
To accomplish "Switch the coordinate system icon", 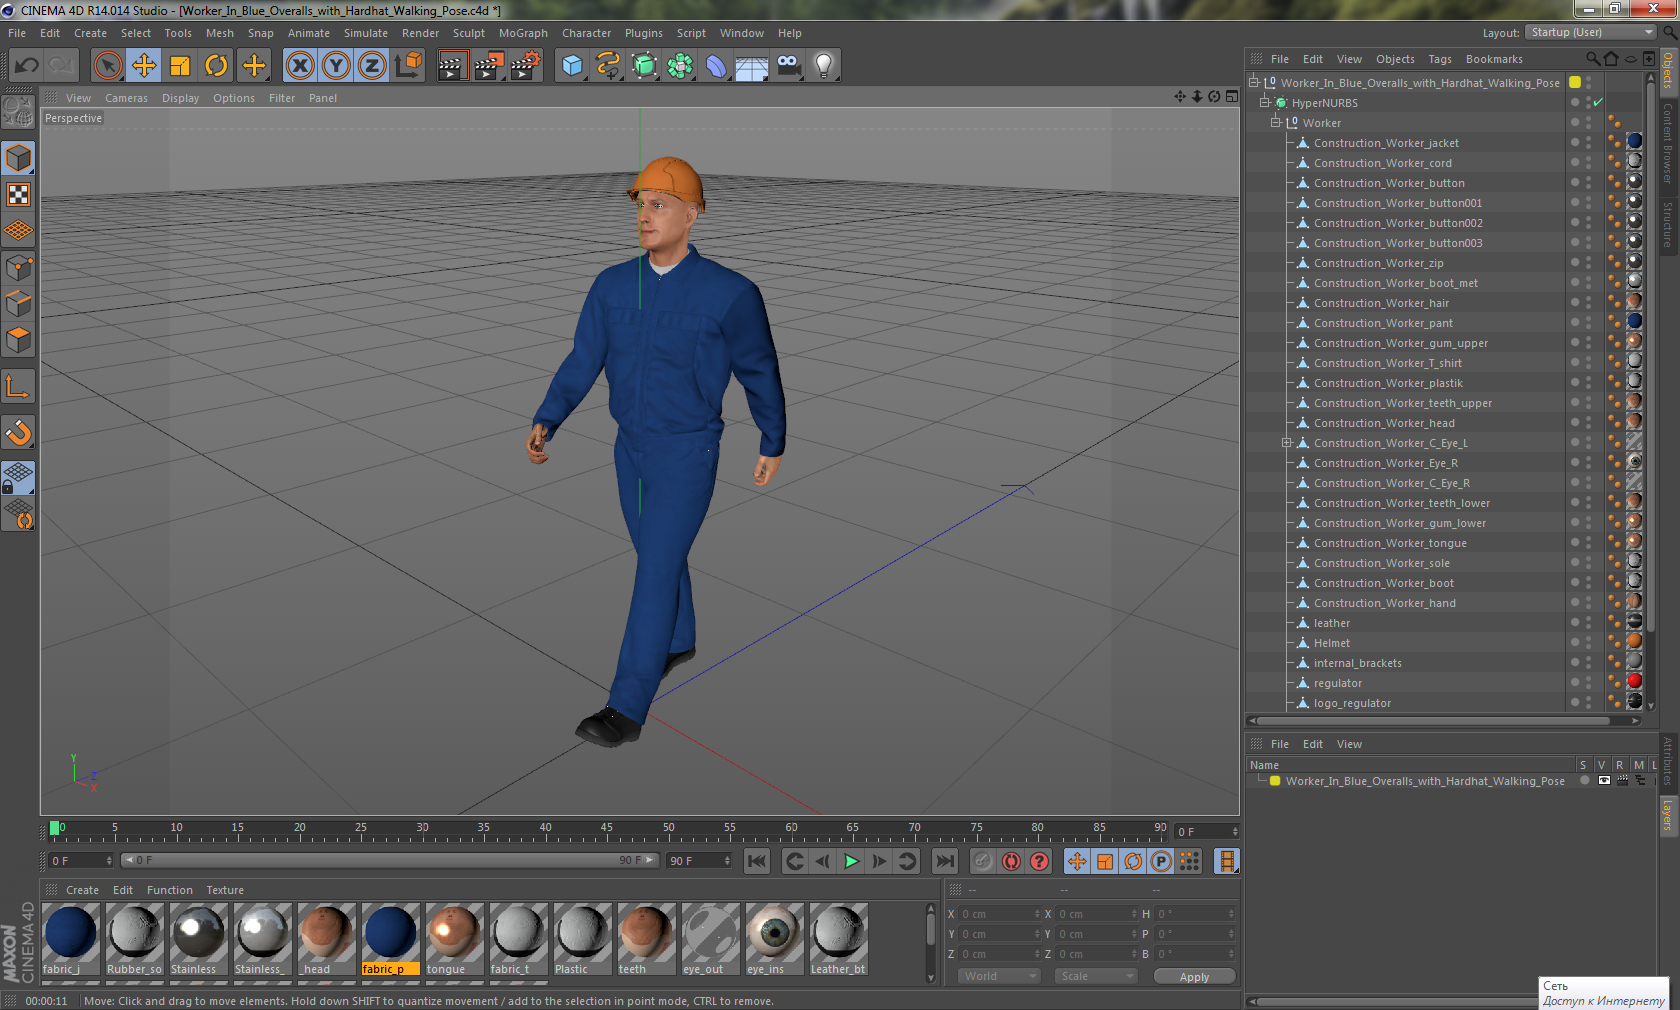I will (x=408, y=66).
